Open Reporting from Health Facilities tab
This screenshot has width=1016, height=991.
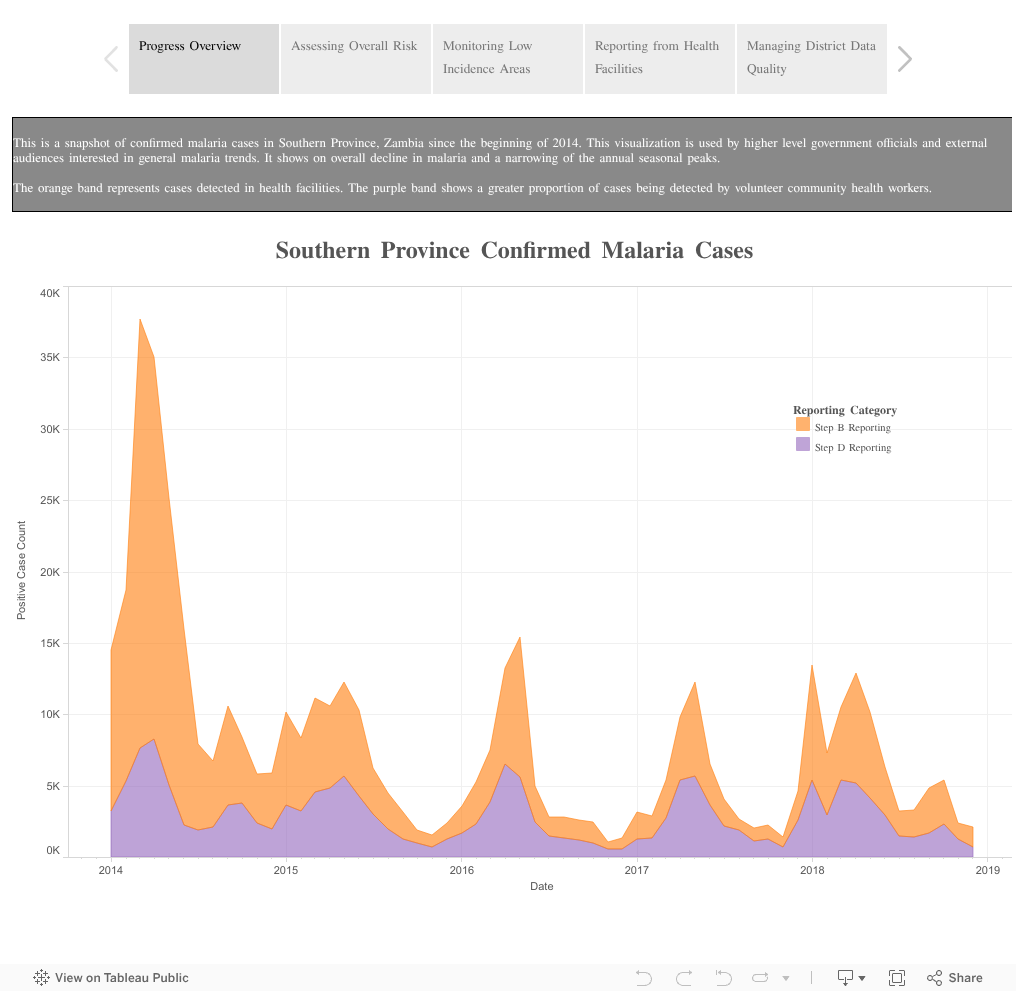coord(660,59)
